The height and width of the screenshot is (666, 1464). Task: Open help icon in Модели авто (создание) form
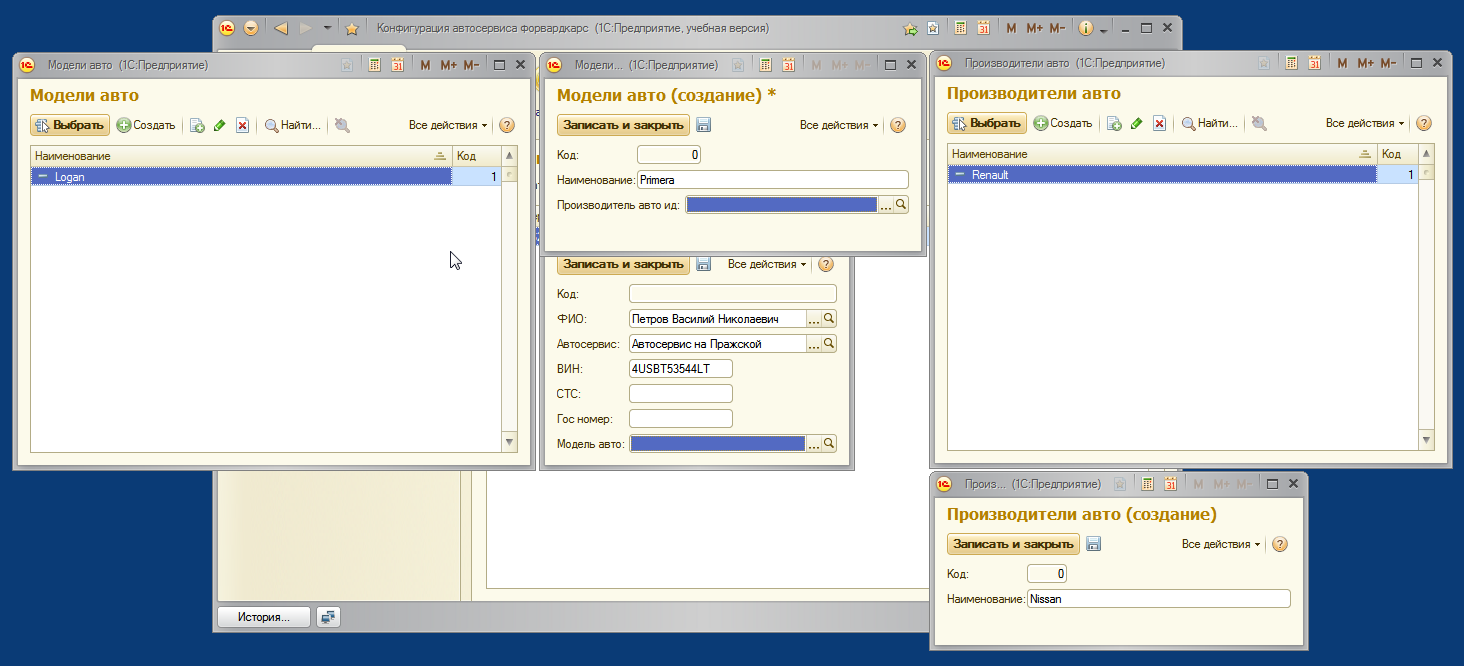[x=898, y=126]
